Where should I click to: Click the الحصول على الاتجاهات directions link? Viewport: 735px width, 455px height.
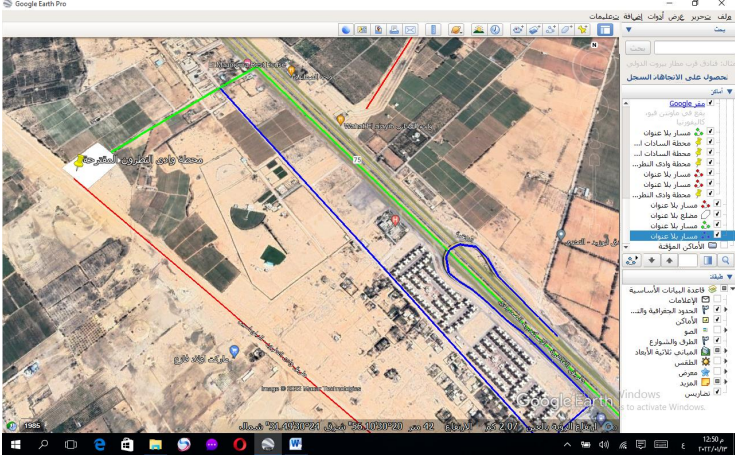[692, 77]
